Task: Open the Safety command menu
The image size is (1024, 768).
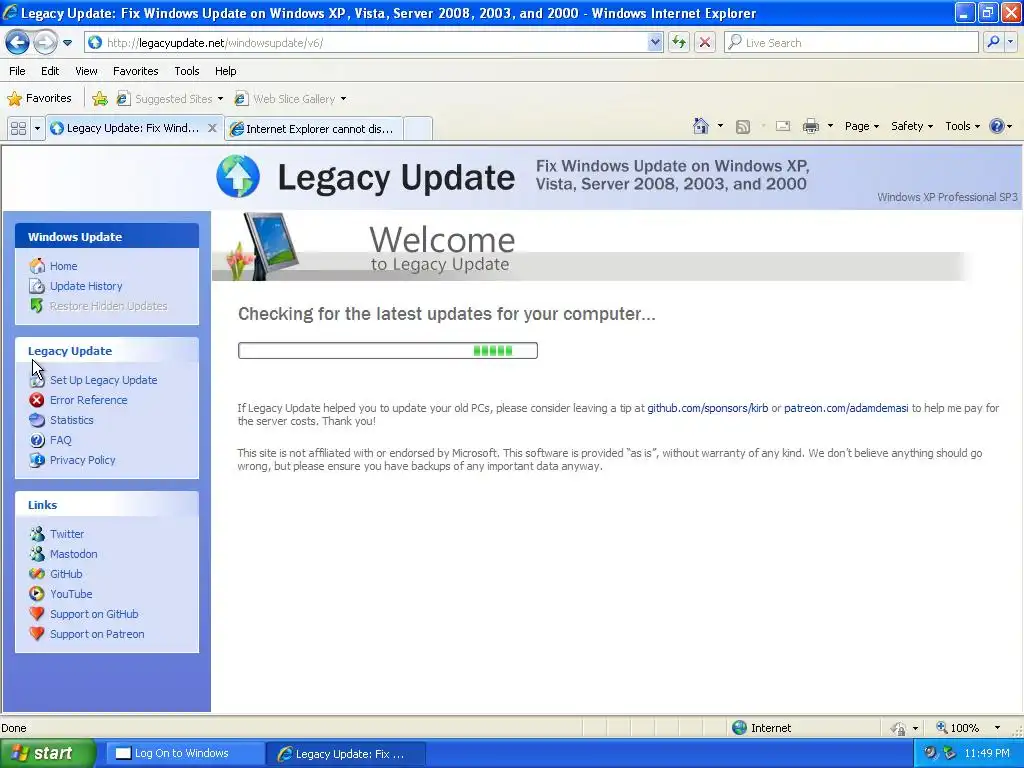Action: [912, 126]
